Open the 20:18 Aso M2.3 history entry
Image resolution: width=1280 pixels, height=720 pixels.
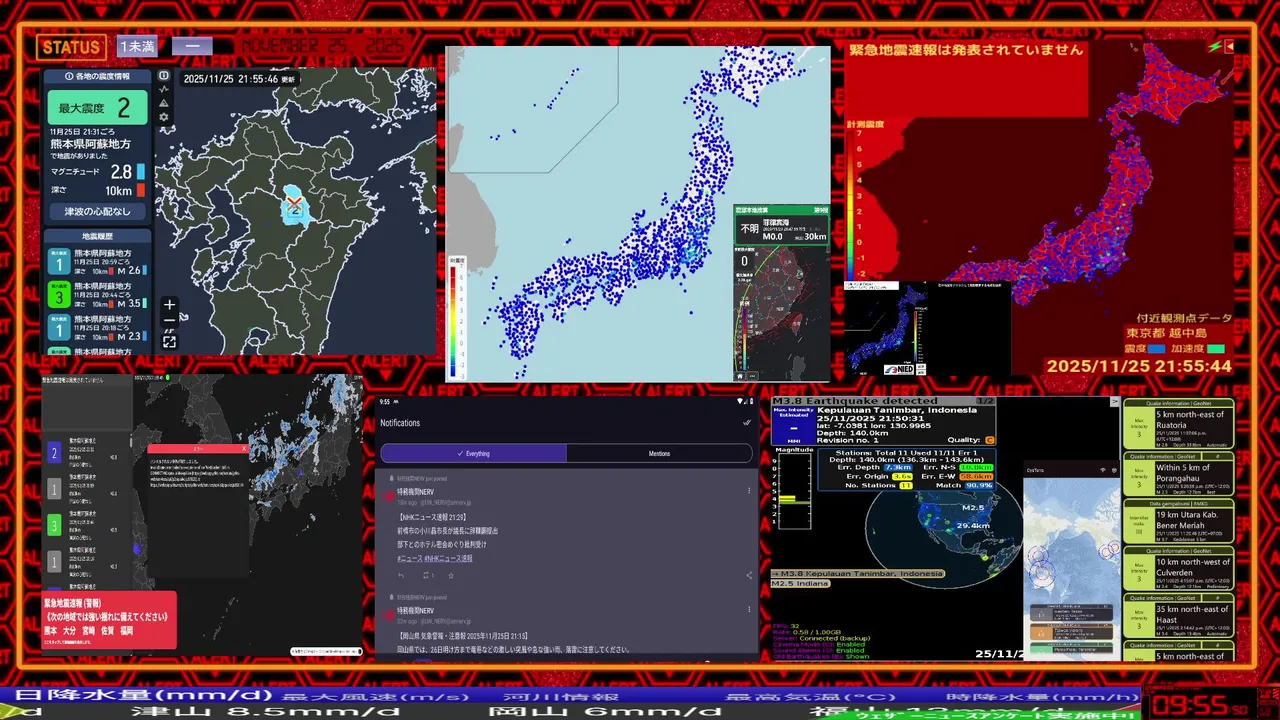(x=98, y=327)
